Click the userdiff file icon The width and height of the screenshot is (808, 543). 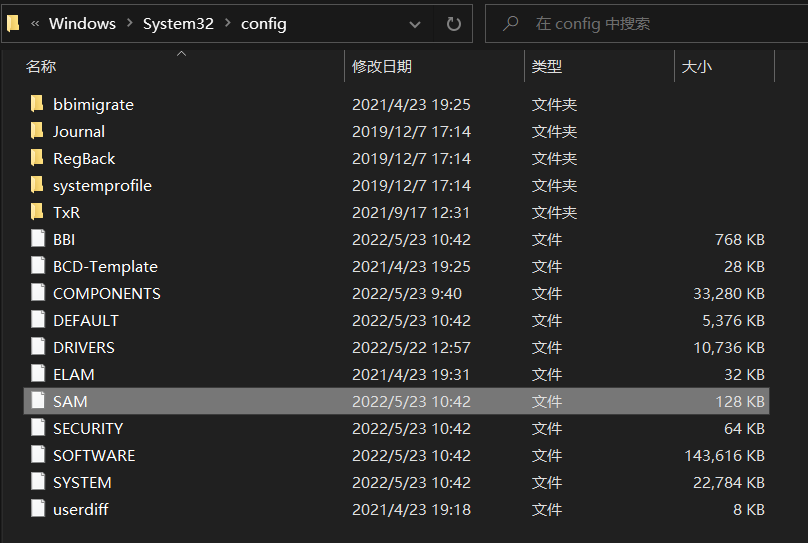tap(37, 509)
